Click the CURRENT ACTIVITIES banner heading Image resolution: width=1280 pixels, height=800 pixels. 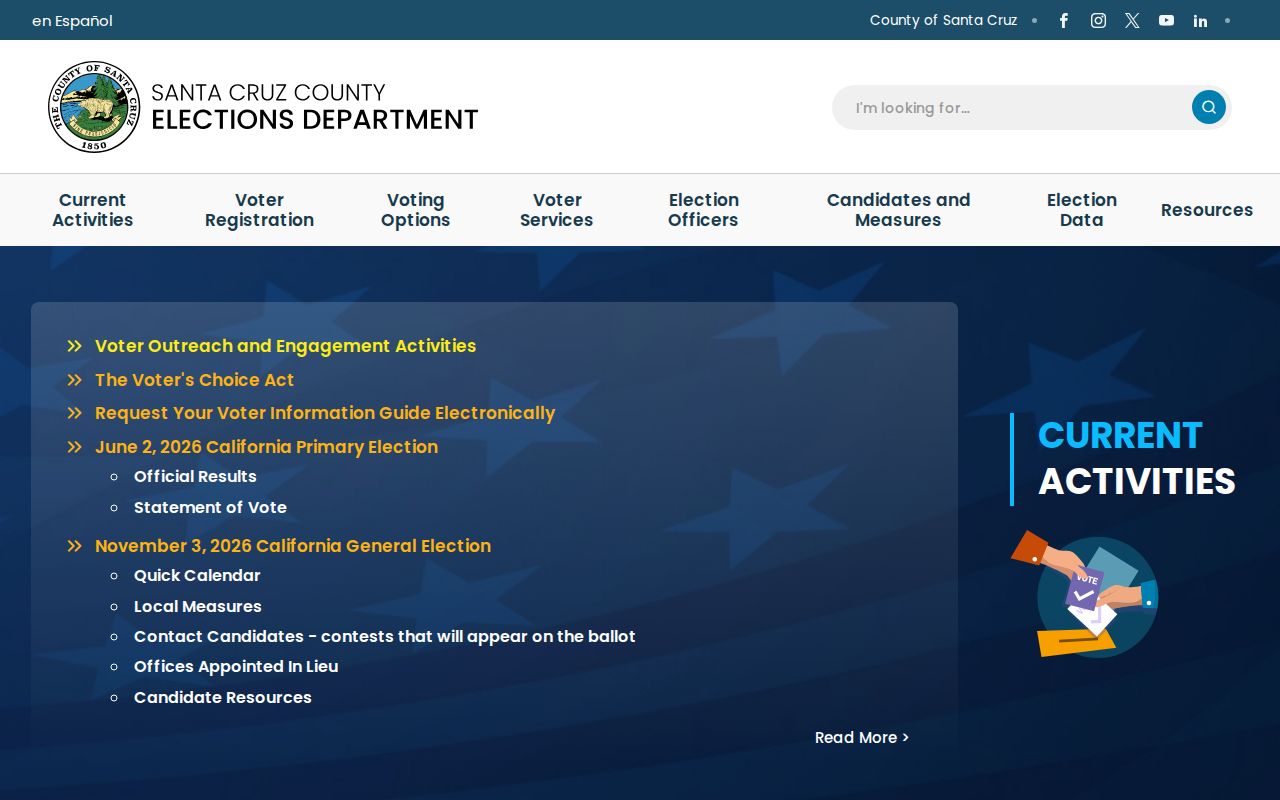pos(1136,458)
